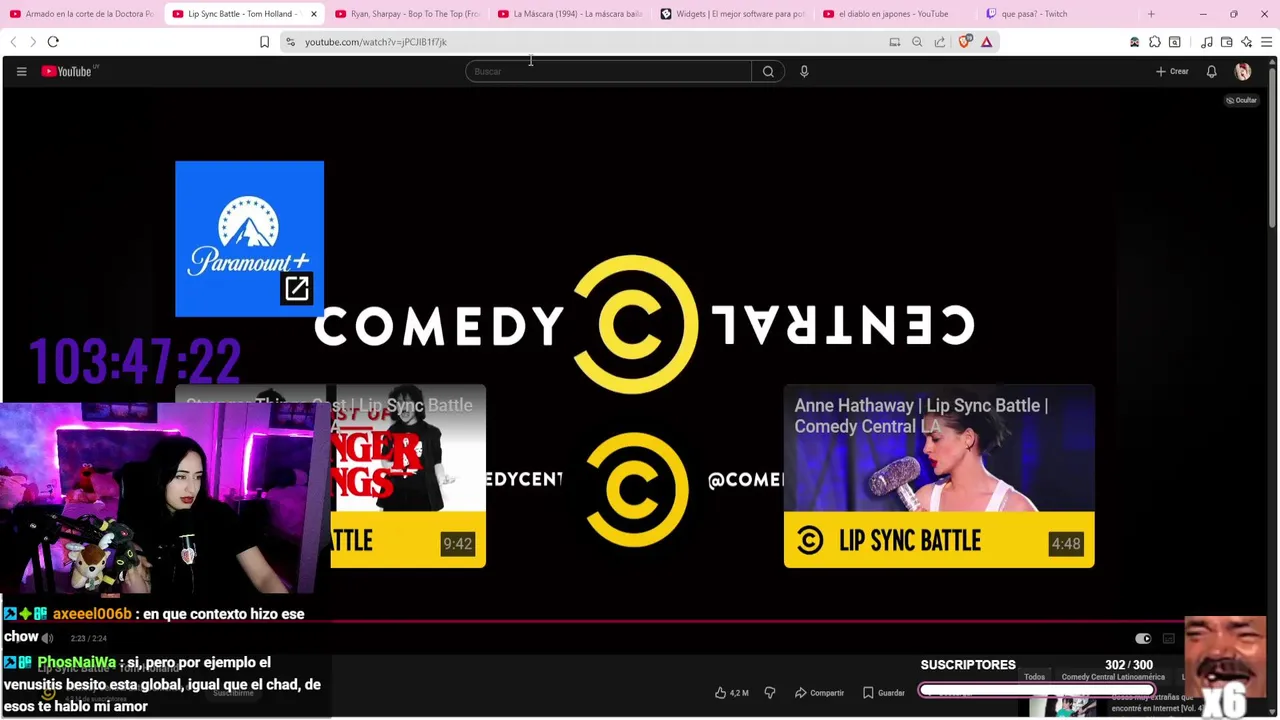The image size is (1280, 720).
Task: Open a new browser tab
Action: (x=1151, y=14)
